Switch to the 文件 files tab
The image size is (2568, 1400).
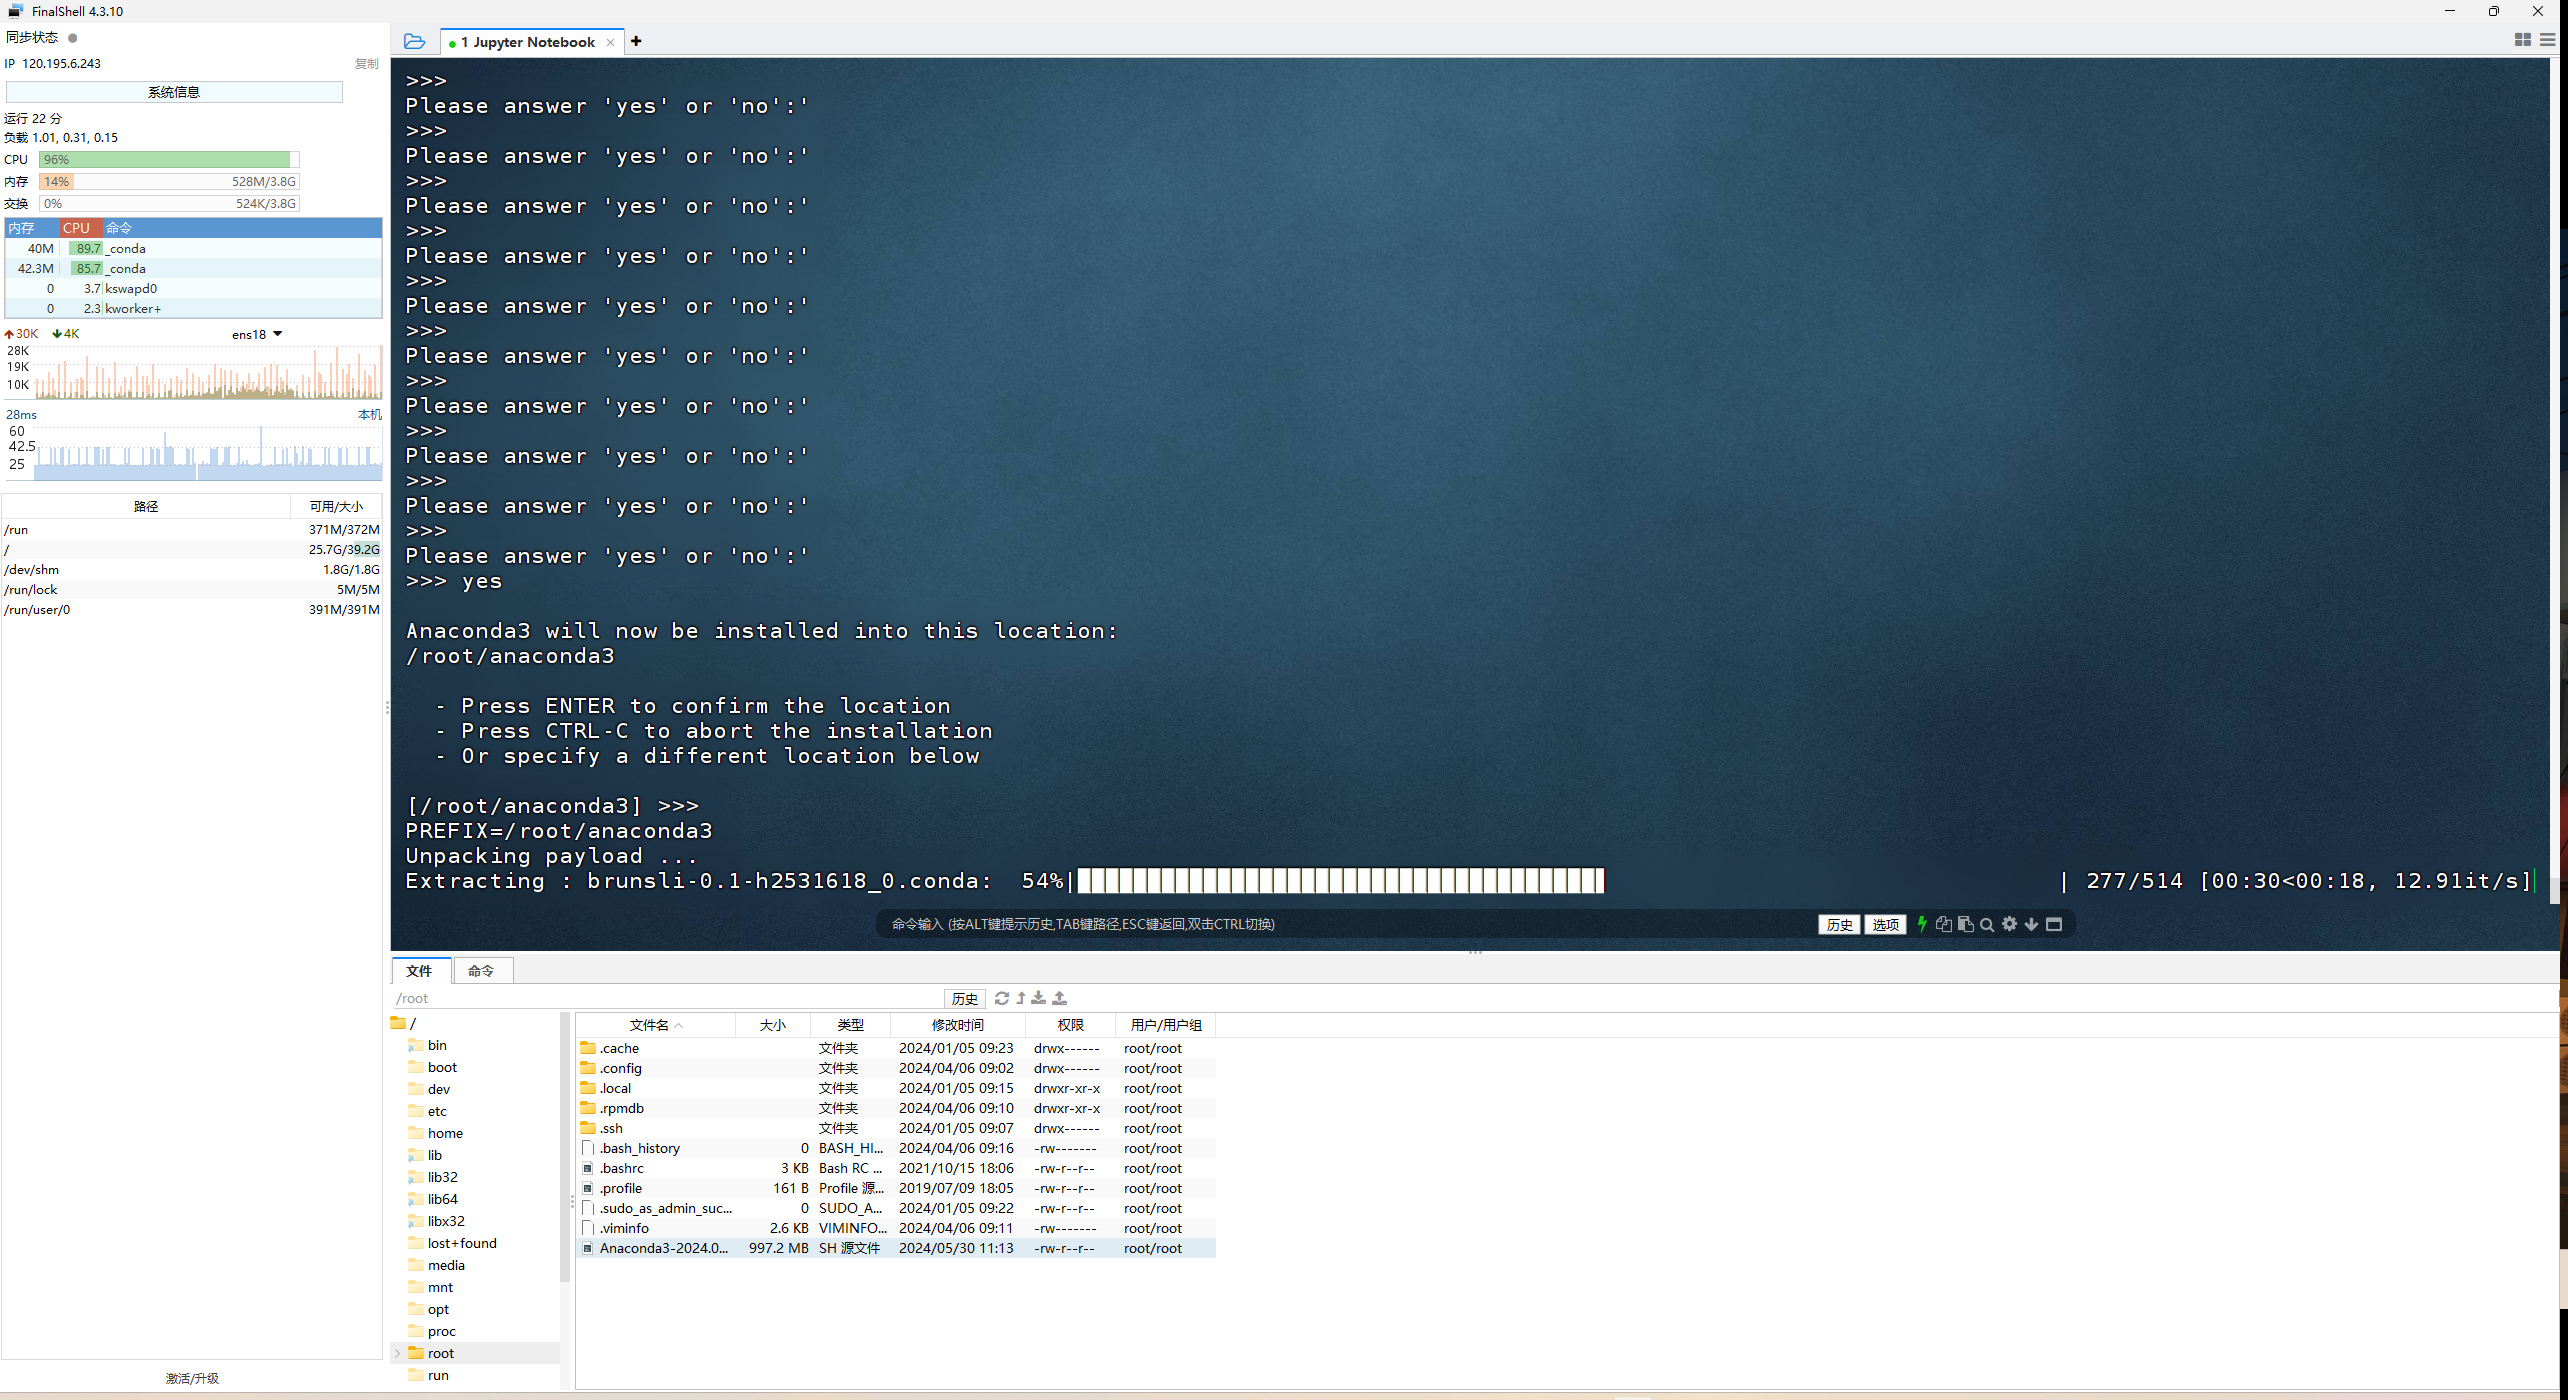point(420,970)
